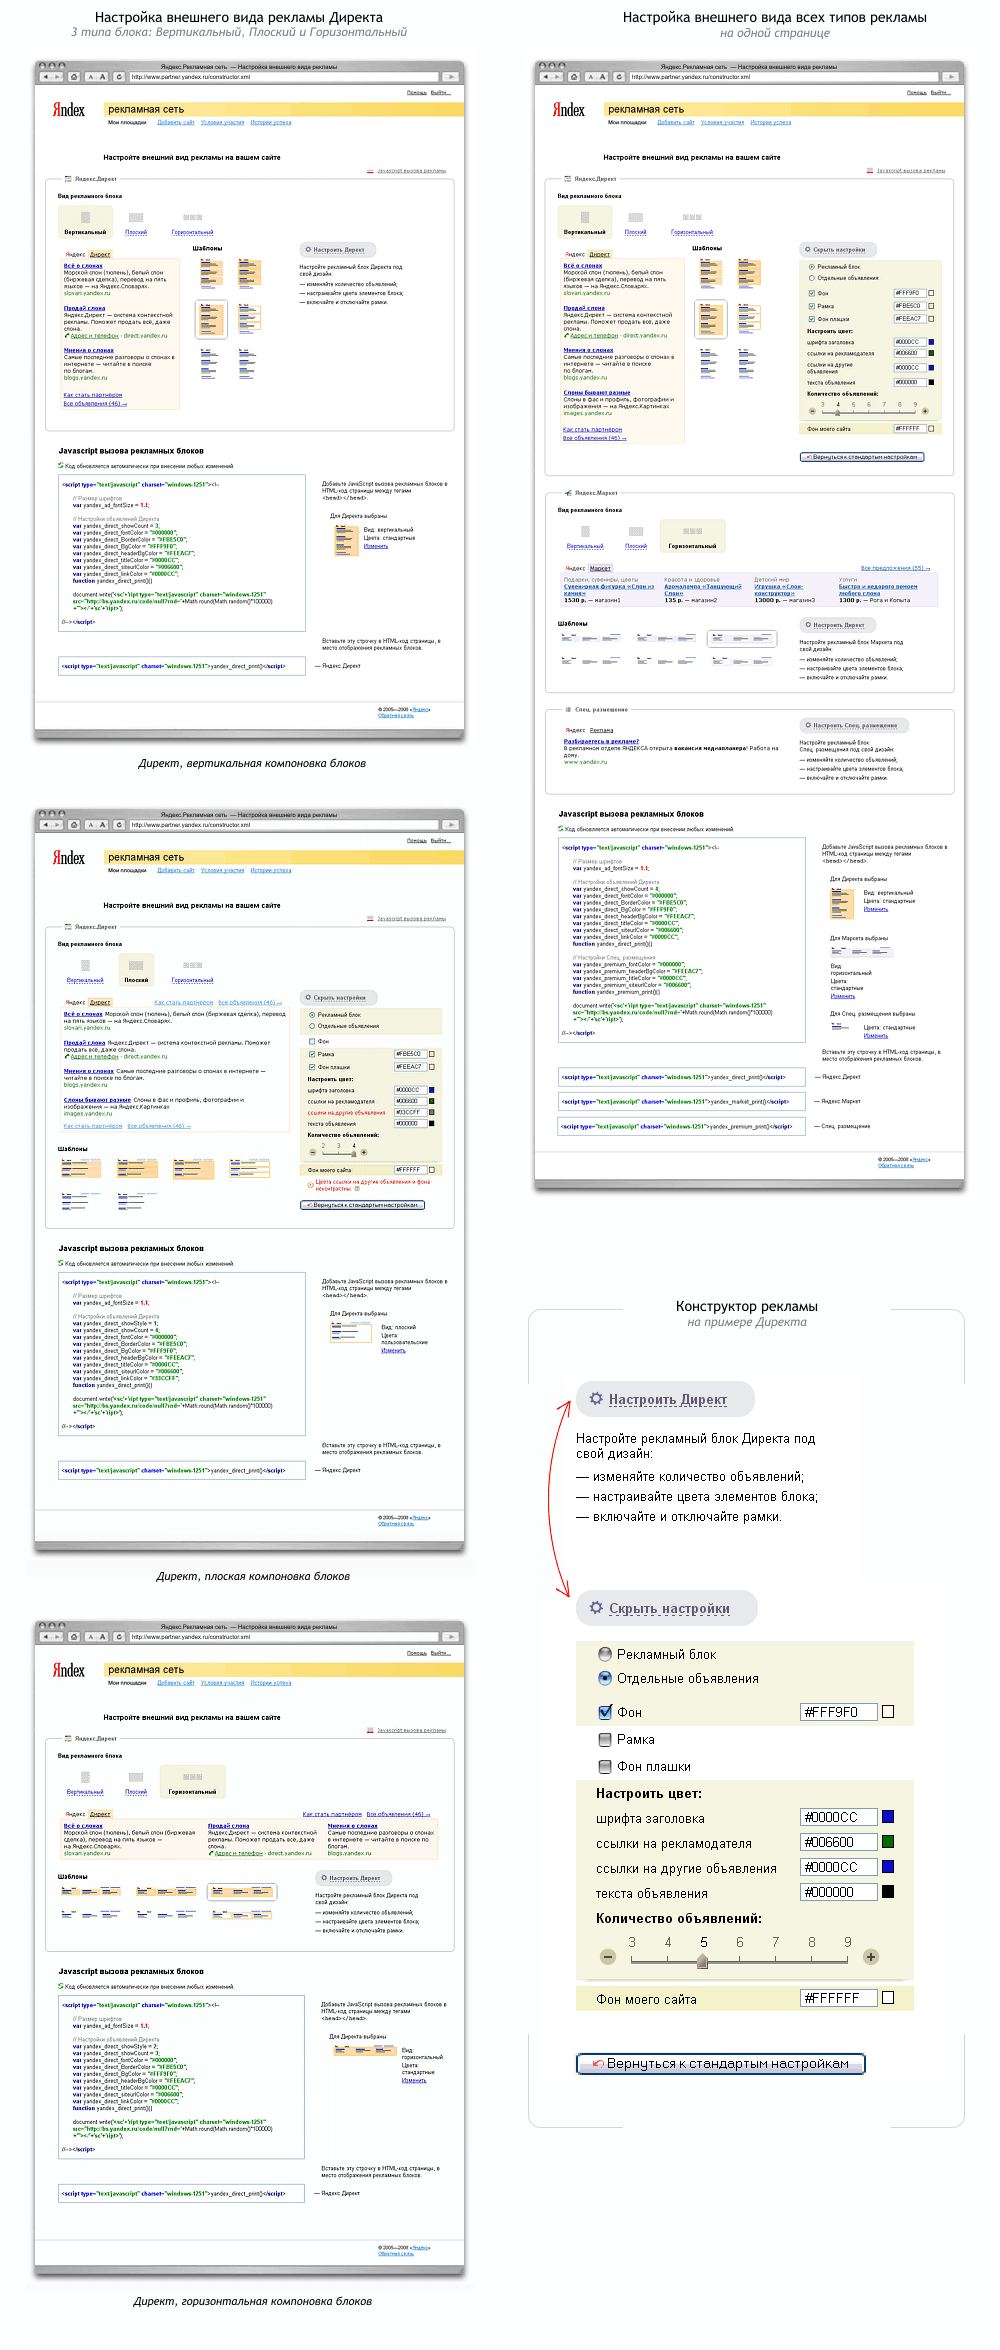Screen dimensions: 1000x2350
Task: Click the plus icon of the enlarged ad count slider
Action: tap(871, 1957)
